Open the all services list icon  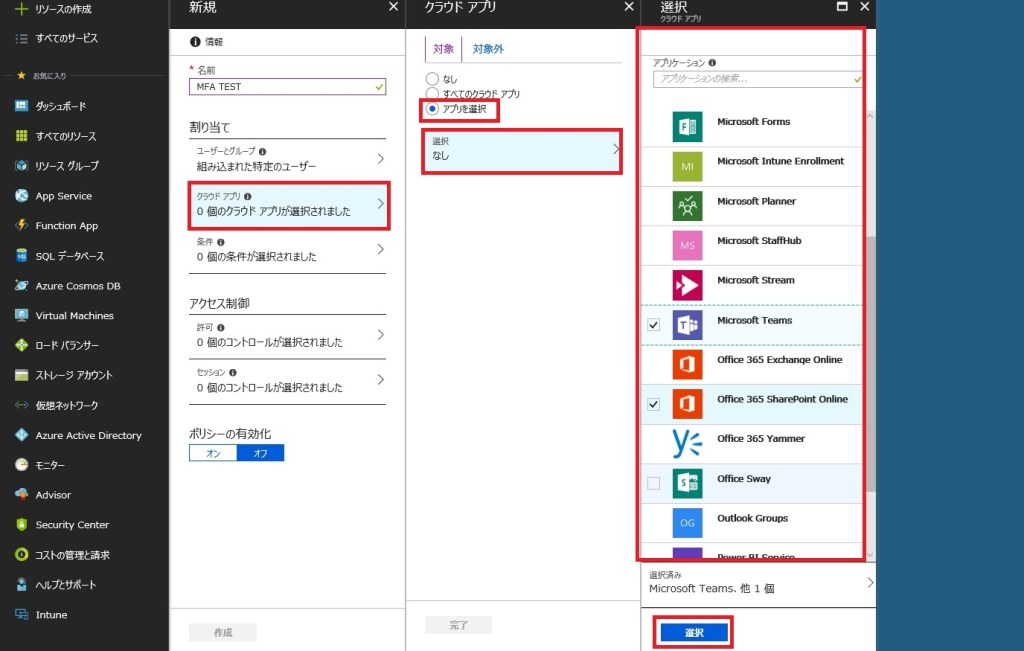pos(22,38)
